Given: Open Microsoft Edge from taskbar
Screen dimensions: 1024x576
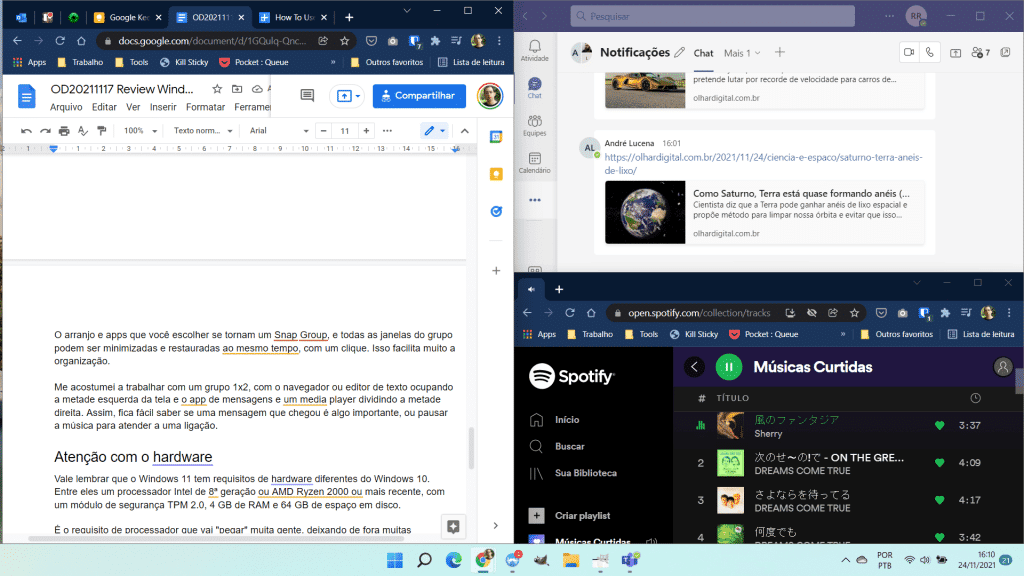Looking at the screenshot, I should pyautogui.click(x=454, y=560).
